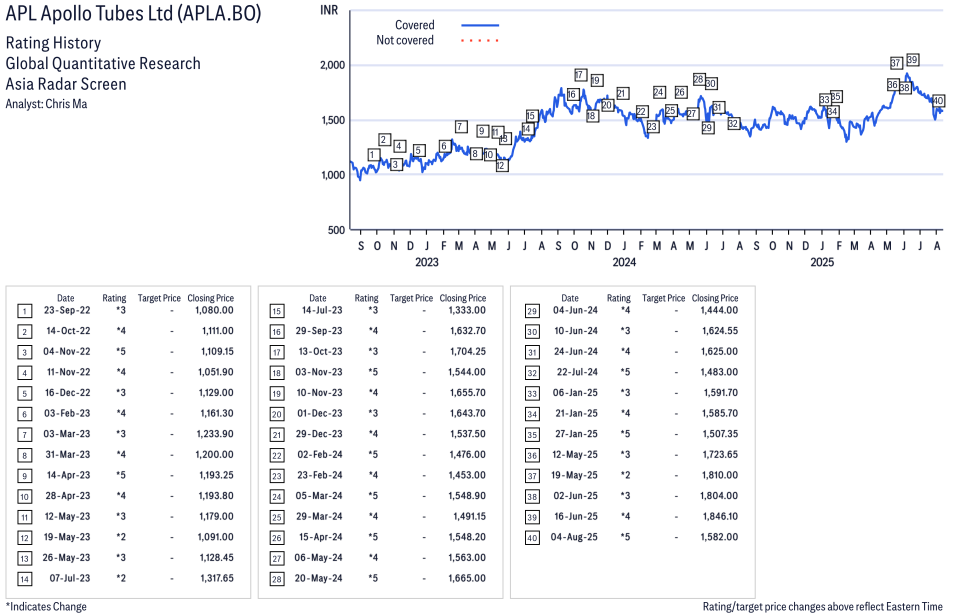The width and height of the screenshot is (954, 614).
Task: Click the '03-Feb-23' date cell
Action: click(x=67, y=413)
